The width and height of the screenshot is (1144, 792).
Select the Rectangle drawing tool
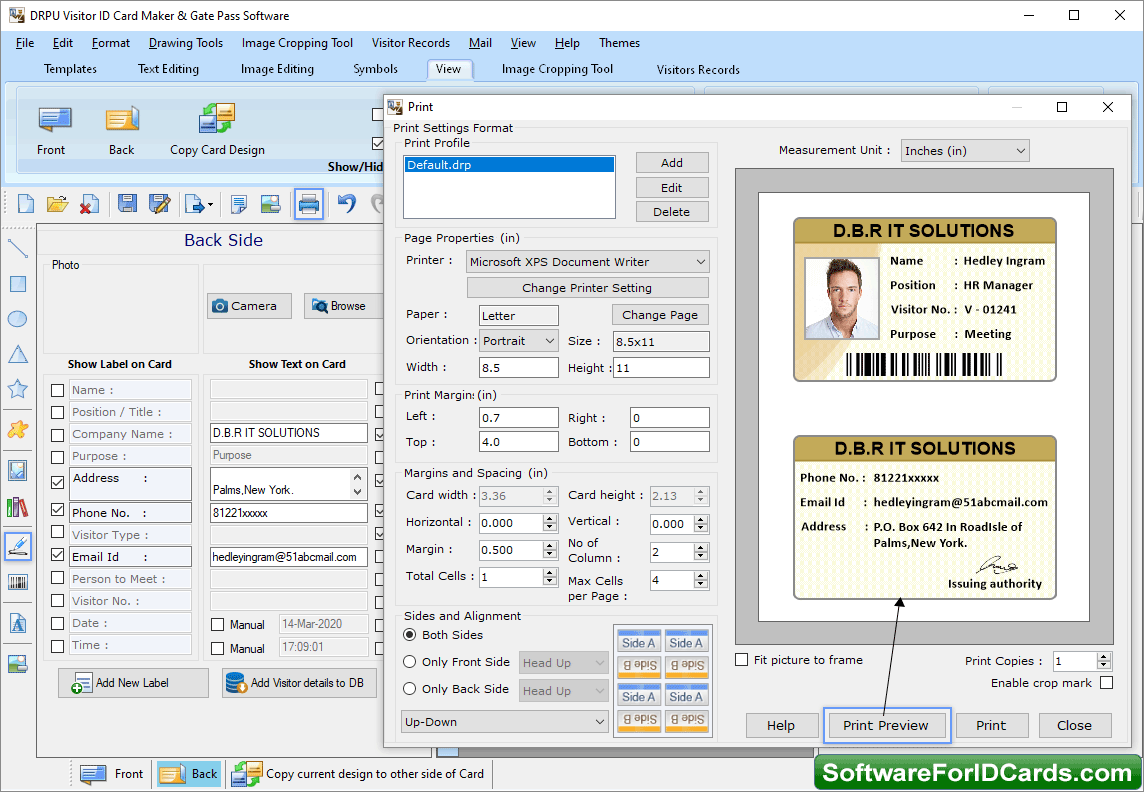tap(18, 284)
